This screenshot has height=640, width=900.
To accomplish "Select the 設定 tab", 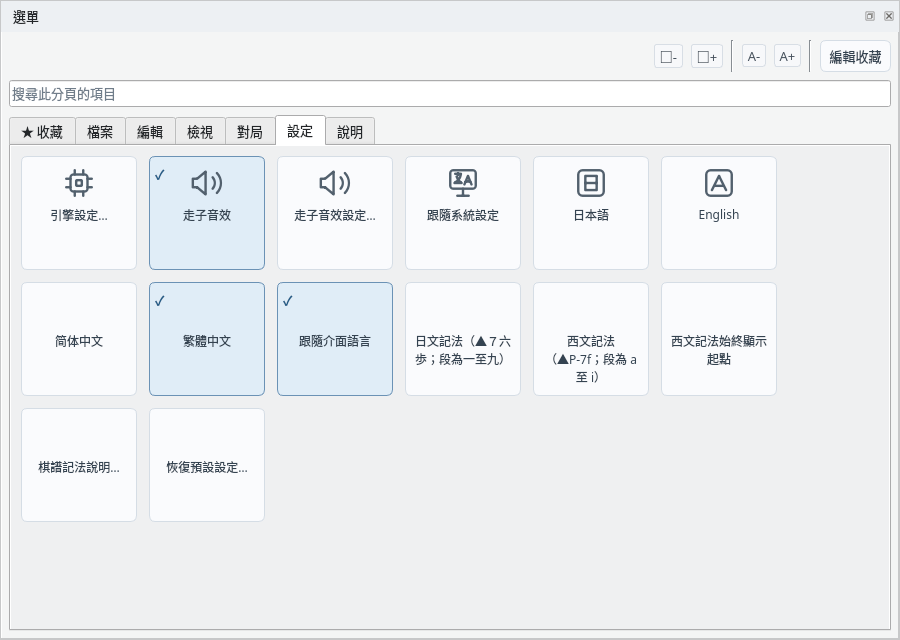I will (300, 131).
